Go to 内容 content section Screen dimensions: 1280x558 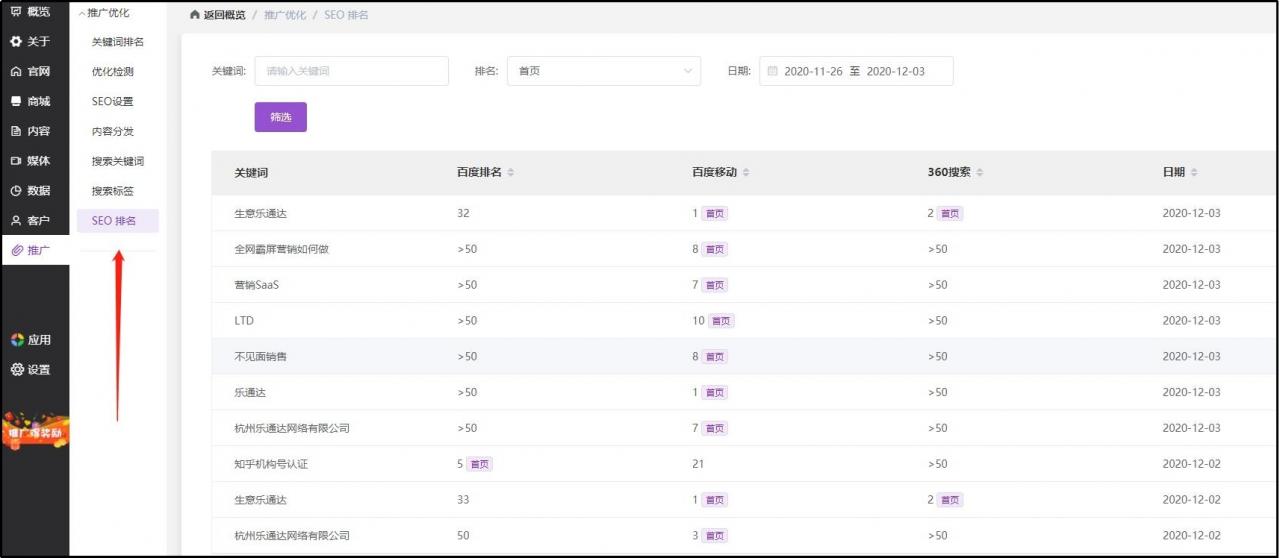pyautogui.click(x=30, y=131)
